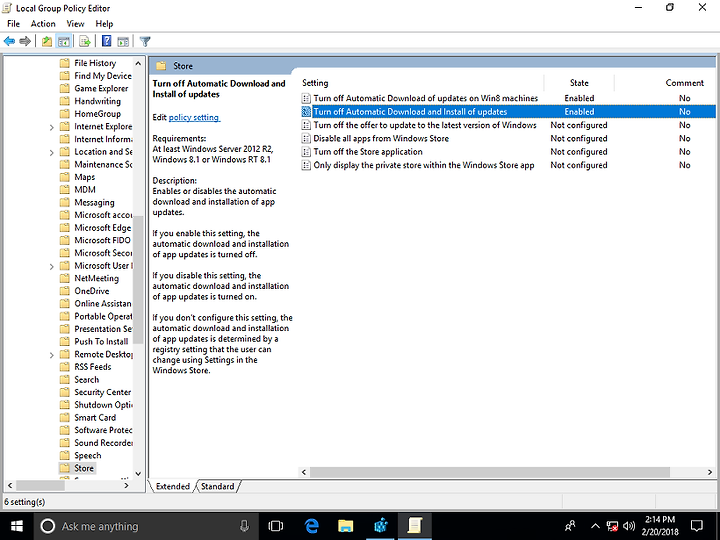Select the Store folder in the tree
This screenshot has height=540, width=720.
[84, 468]
